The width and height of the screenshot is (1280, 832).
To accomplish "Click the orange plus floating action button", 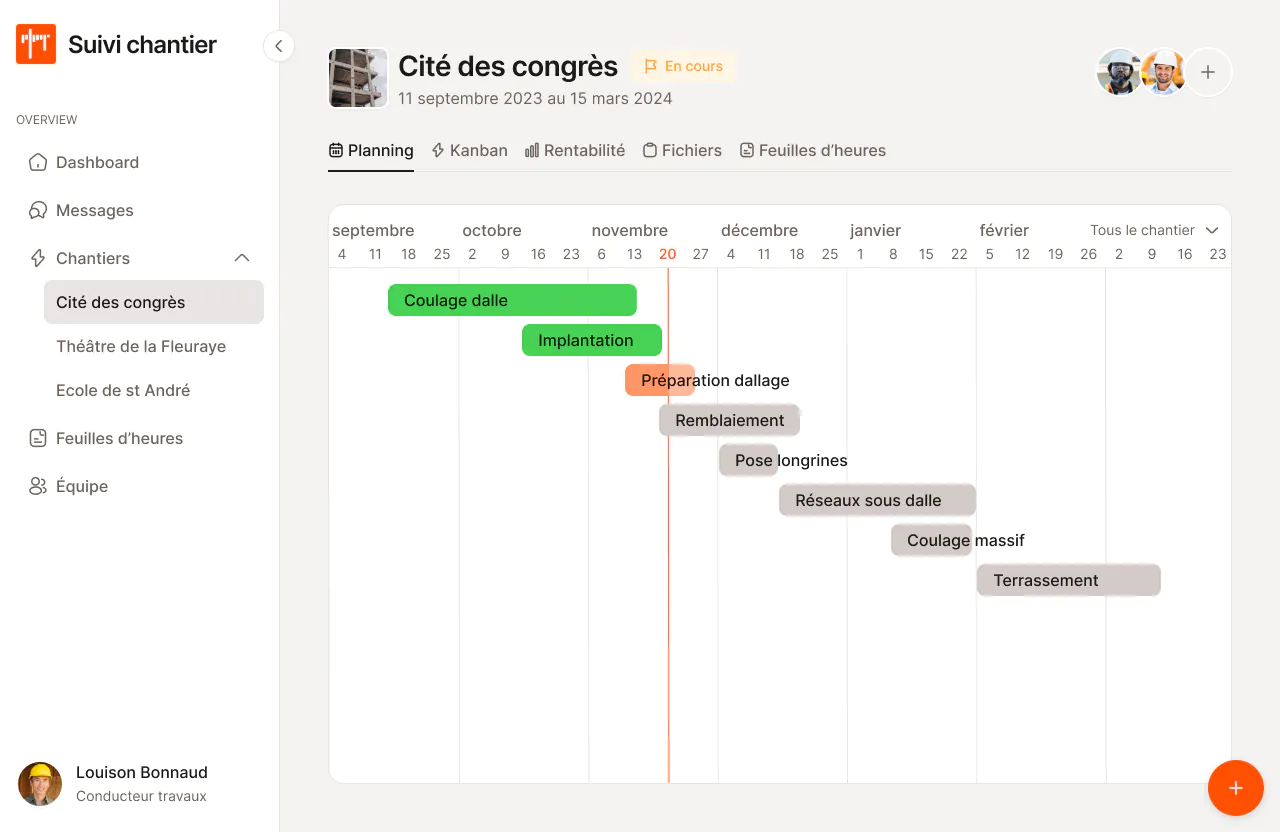I will point(1235,788).
